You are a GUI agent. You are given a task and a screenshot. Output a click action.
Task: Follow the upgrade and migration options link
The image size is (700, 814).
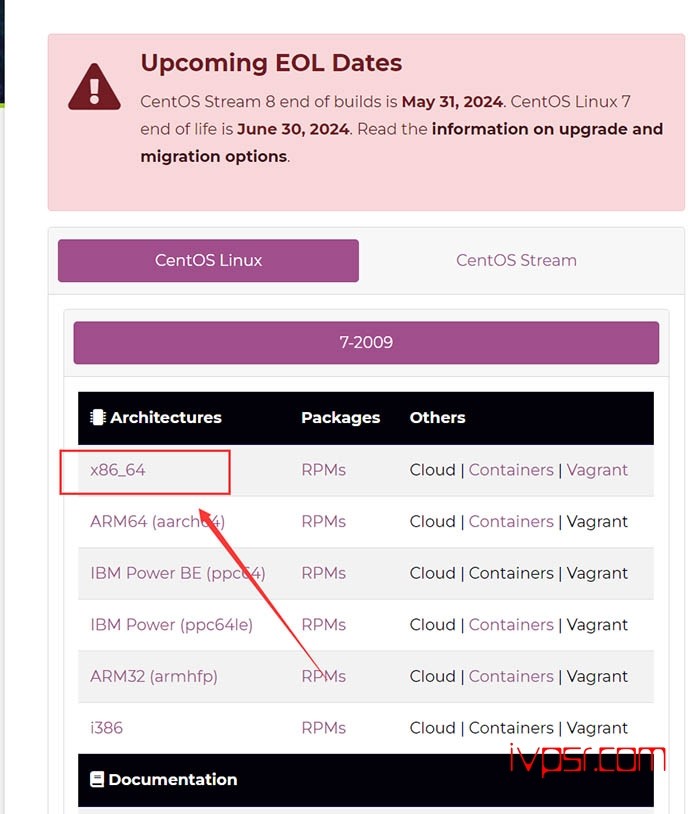click(x=401, y=142)
